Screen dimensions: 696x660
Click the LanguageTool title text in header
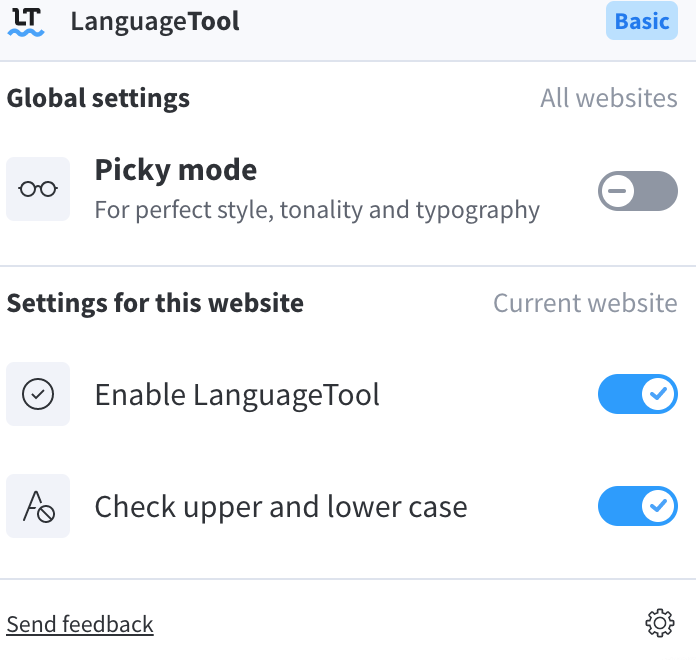coord(155,22)
